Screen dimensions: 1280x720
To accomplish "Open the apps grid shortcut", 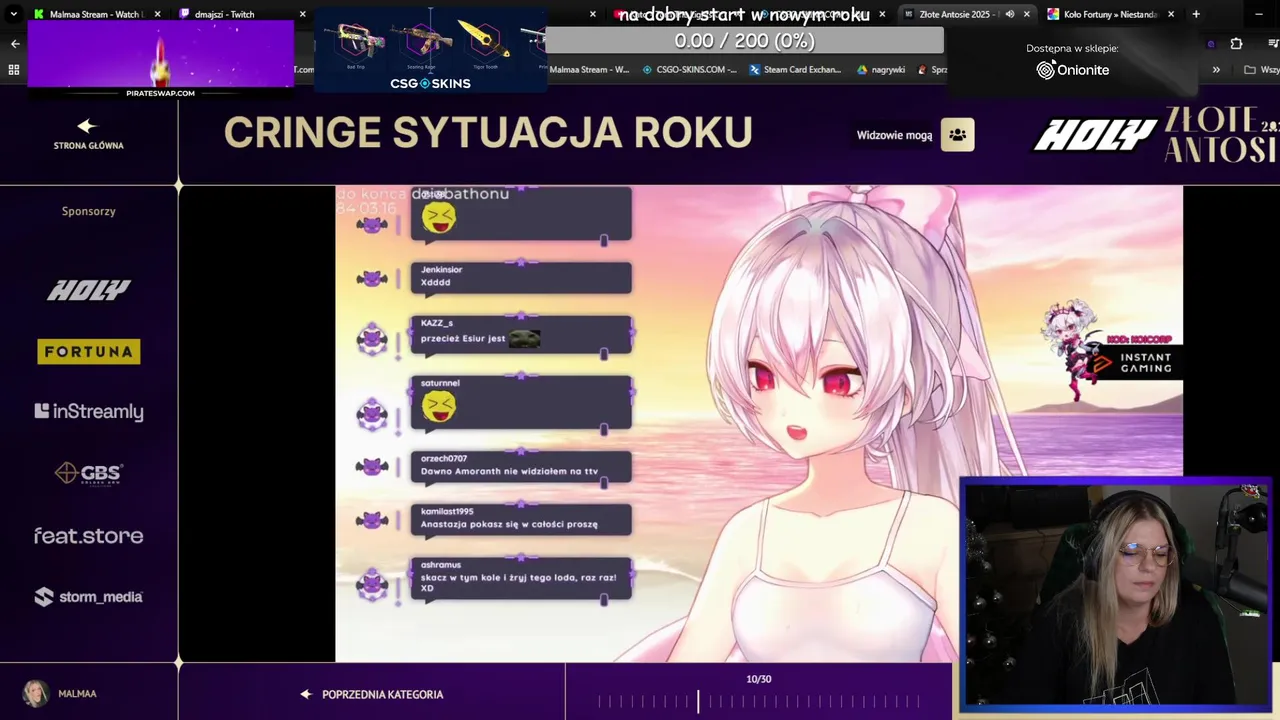I will click(14, 70).
